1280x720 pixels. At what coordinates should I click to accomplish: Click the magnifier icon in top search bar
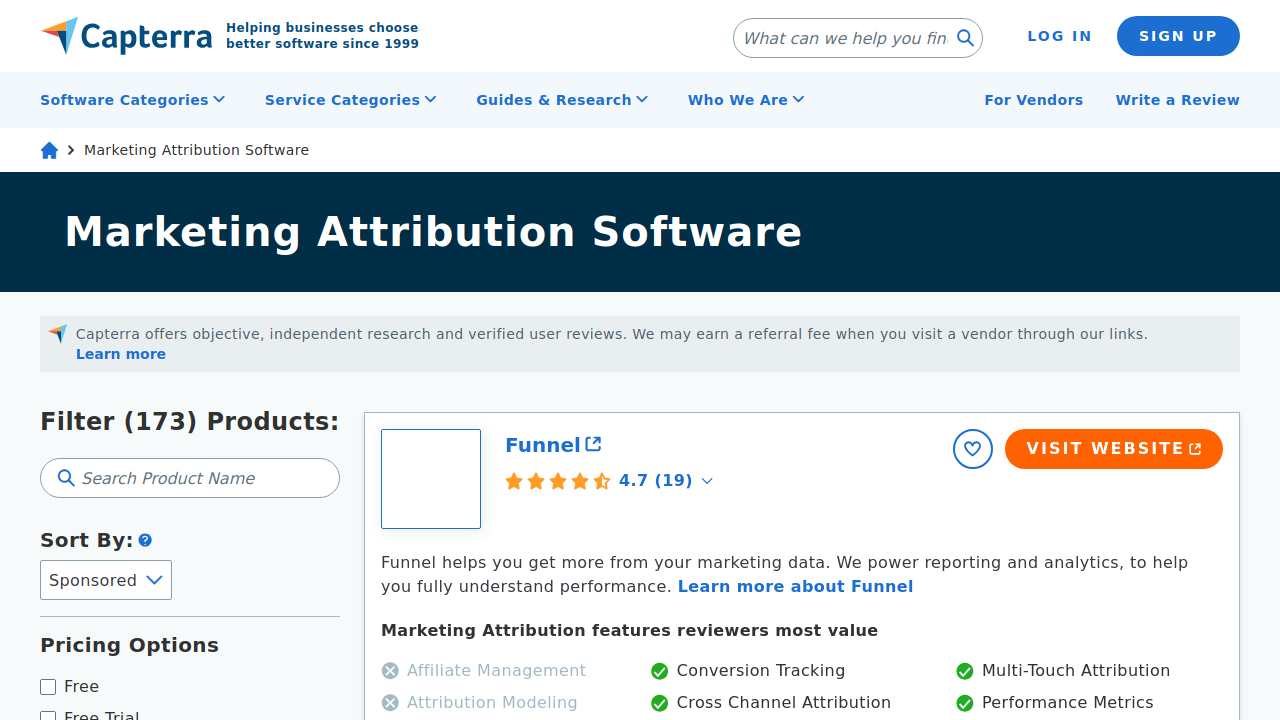coord(965,38)
